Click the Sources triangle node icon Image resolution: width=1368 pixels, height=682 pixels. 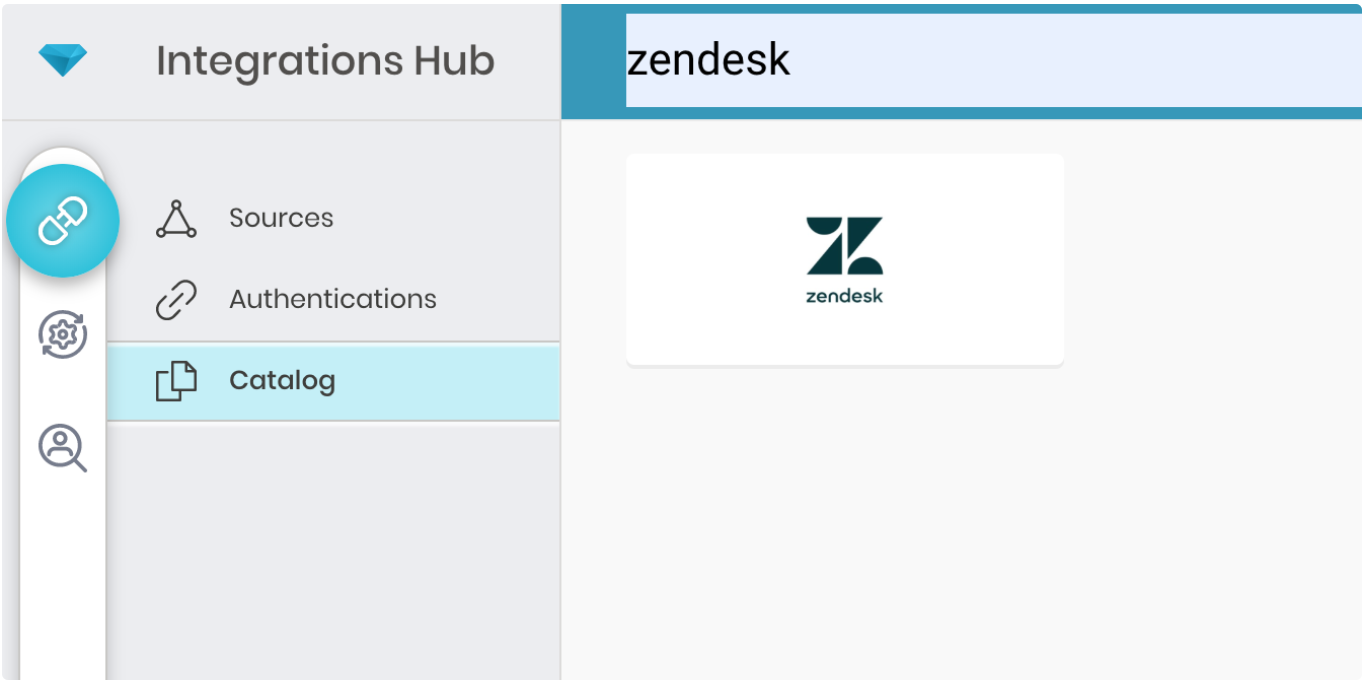coord(176,219)
